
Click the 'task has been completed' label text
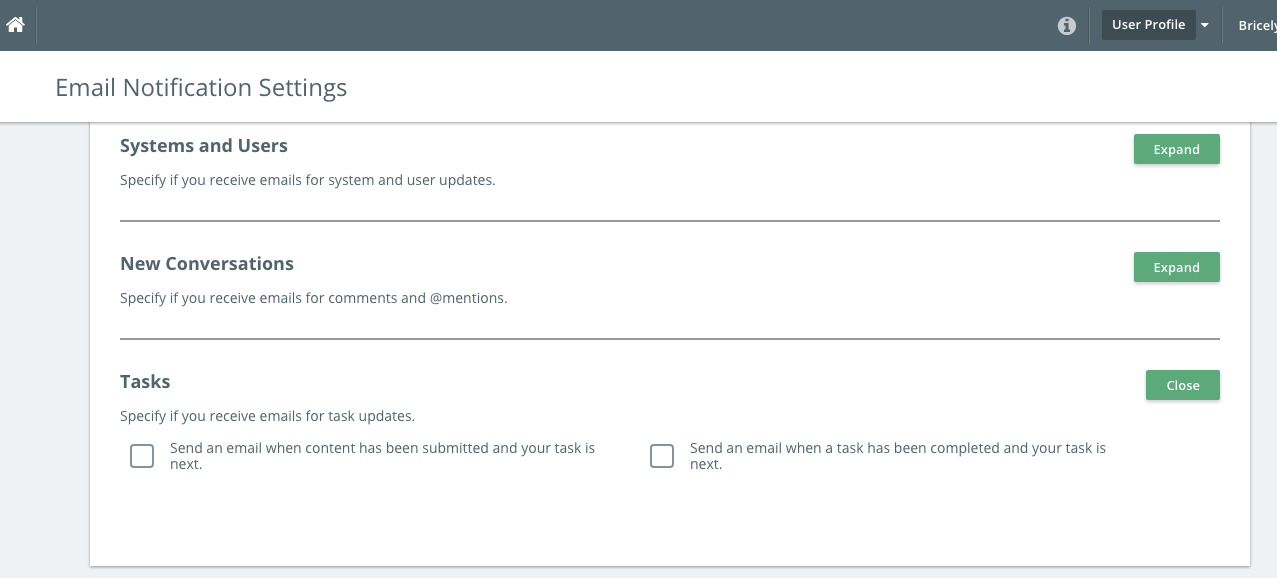[x=898, y=456]
